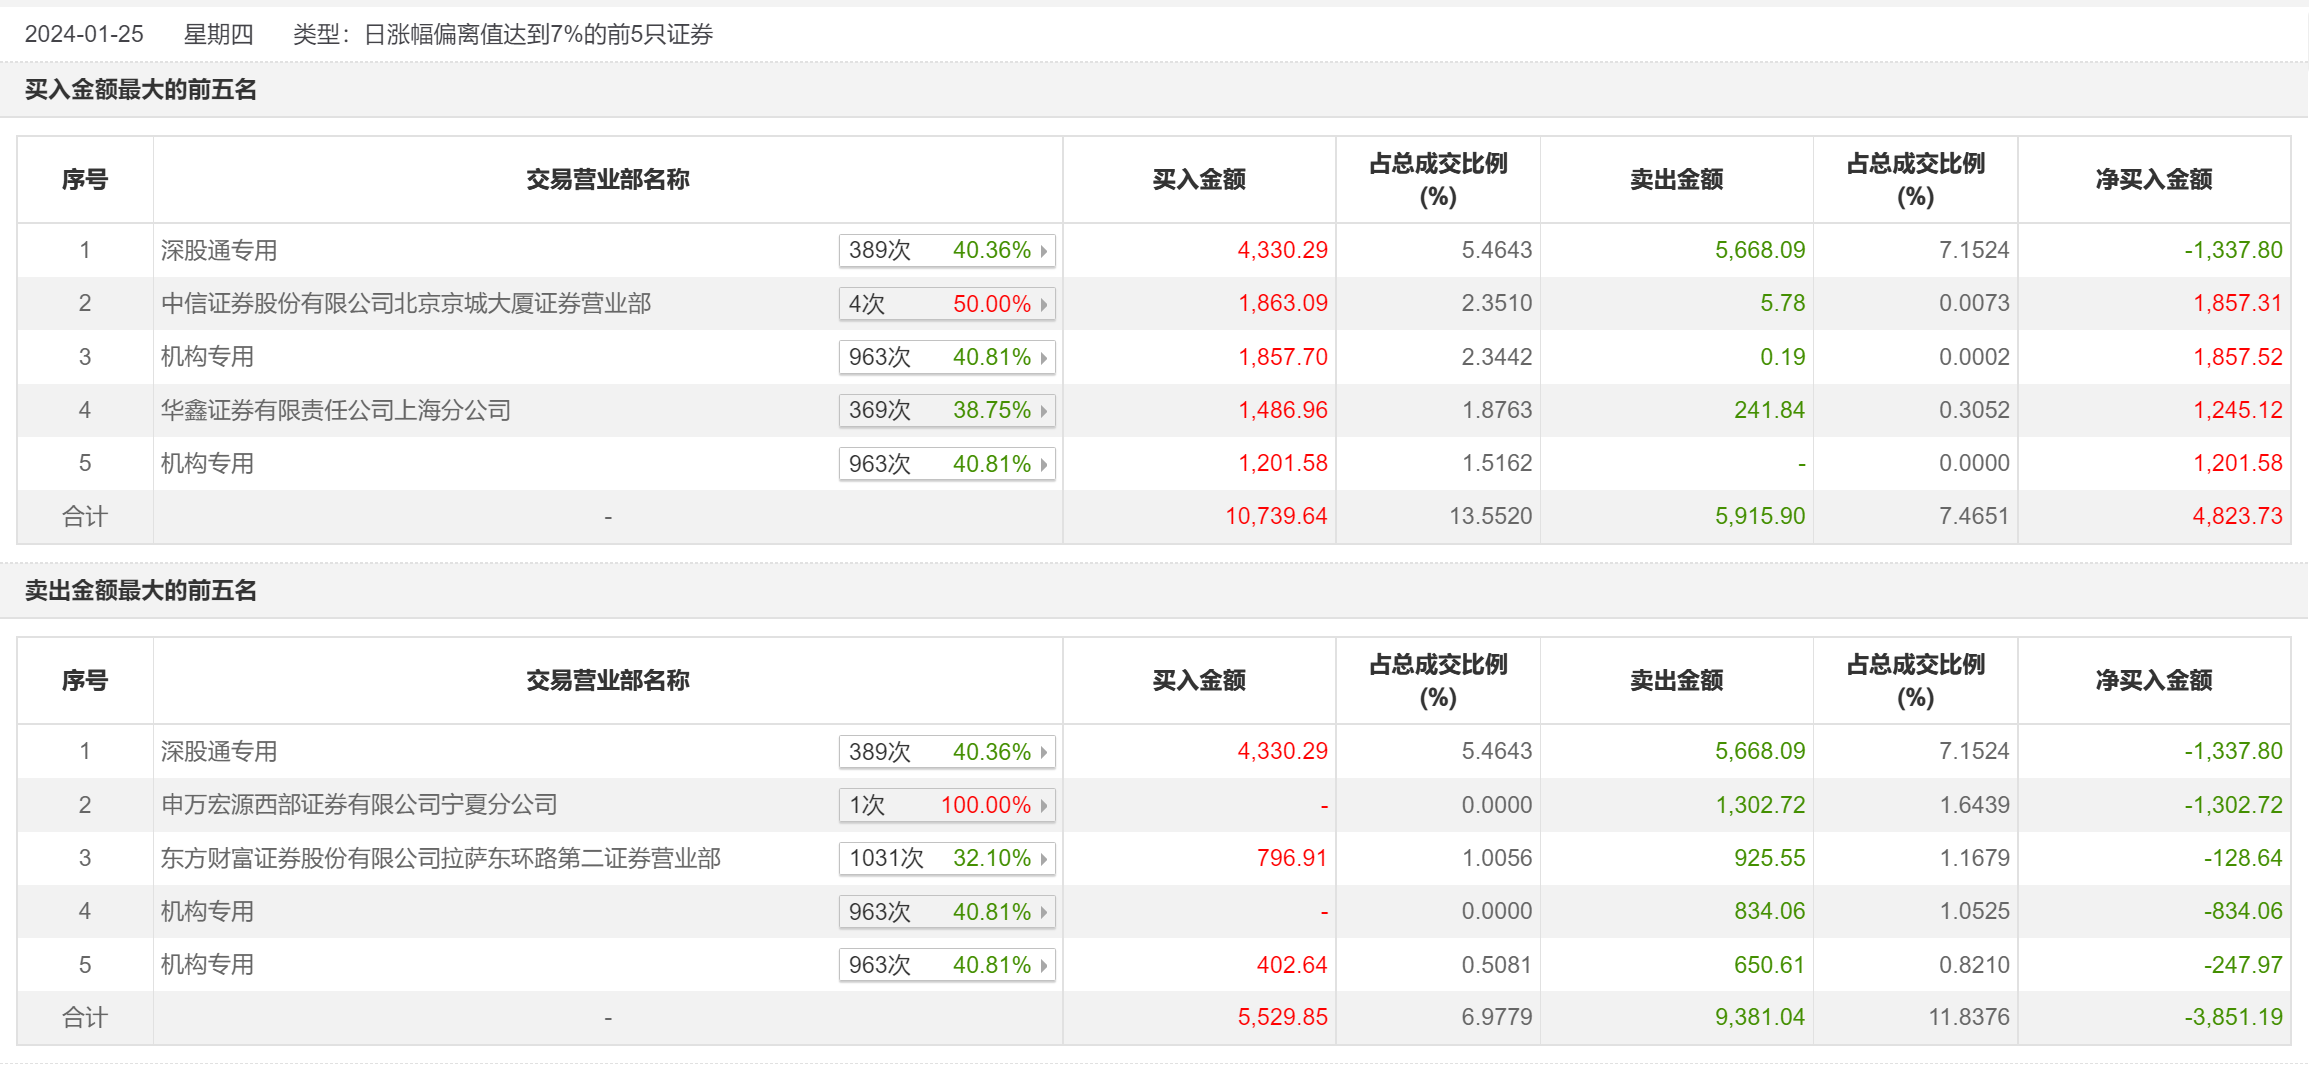
Task: Click 深股通专用 in the sell table
Action: (x=219, y=751)
